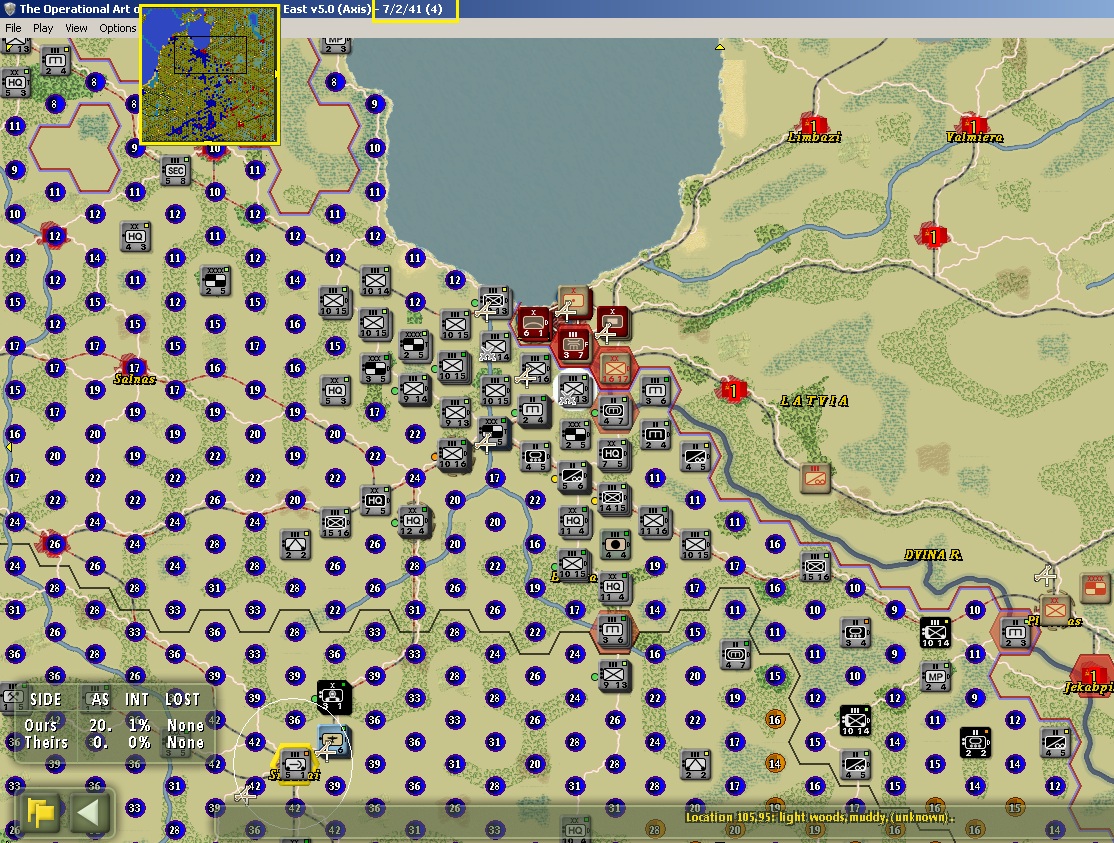Select the yellow-highlighted unit at Siauliai
This screenshot has width=1114, height=843.
coord(295,764)
